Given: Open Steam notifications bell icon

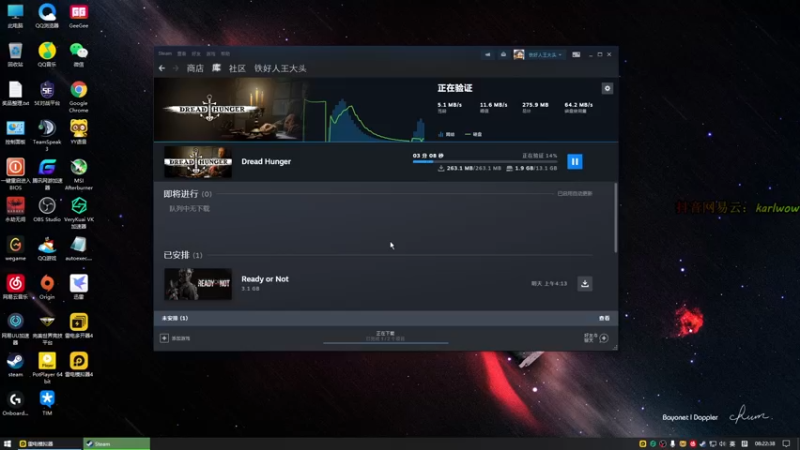Looking at the screenshot, I should pyautogui.click(x=503, y=55).
